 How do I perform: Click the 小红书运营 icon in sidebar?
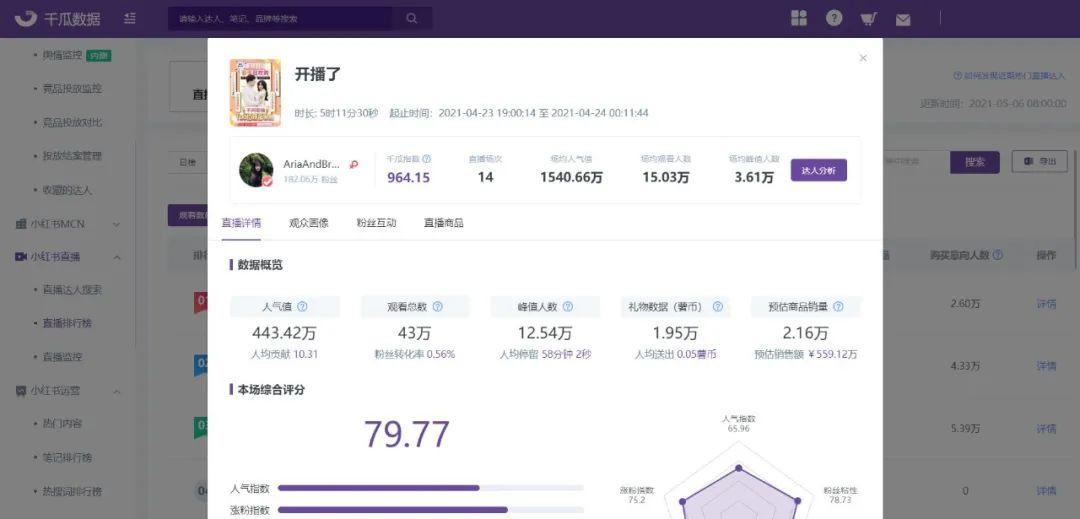pos(21,391)
